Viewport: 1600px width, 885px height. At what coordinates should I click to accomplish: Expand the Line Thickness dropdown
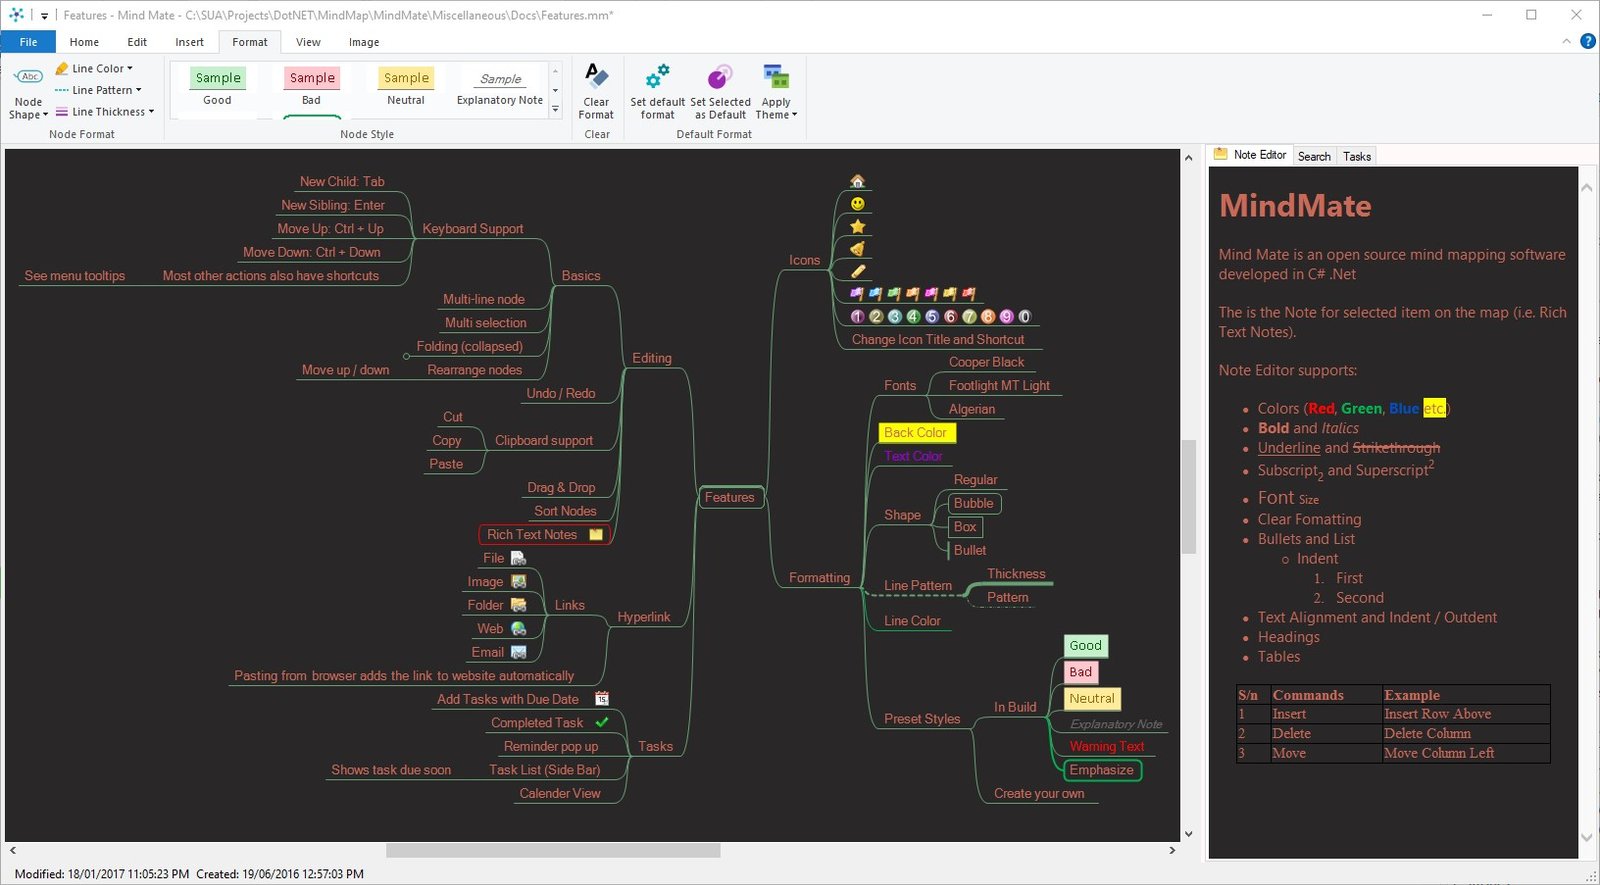[x=105, y=112]
